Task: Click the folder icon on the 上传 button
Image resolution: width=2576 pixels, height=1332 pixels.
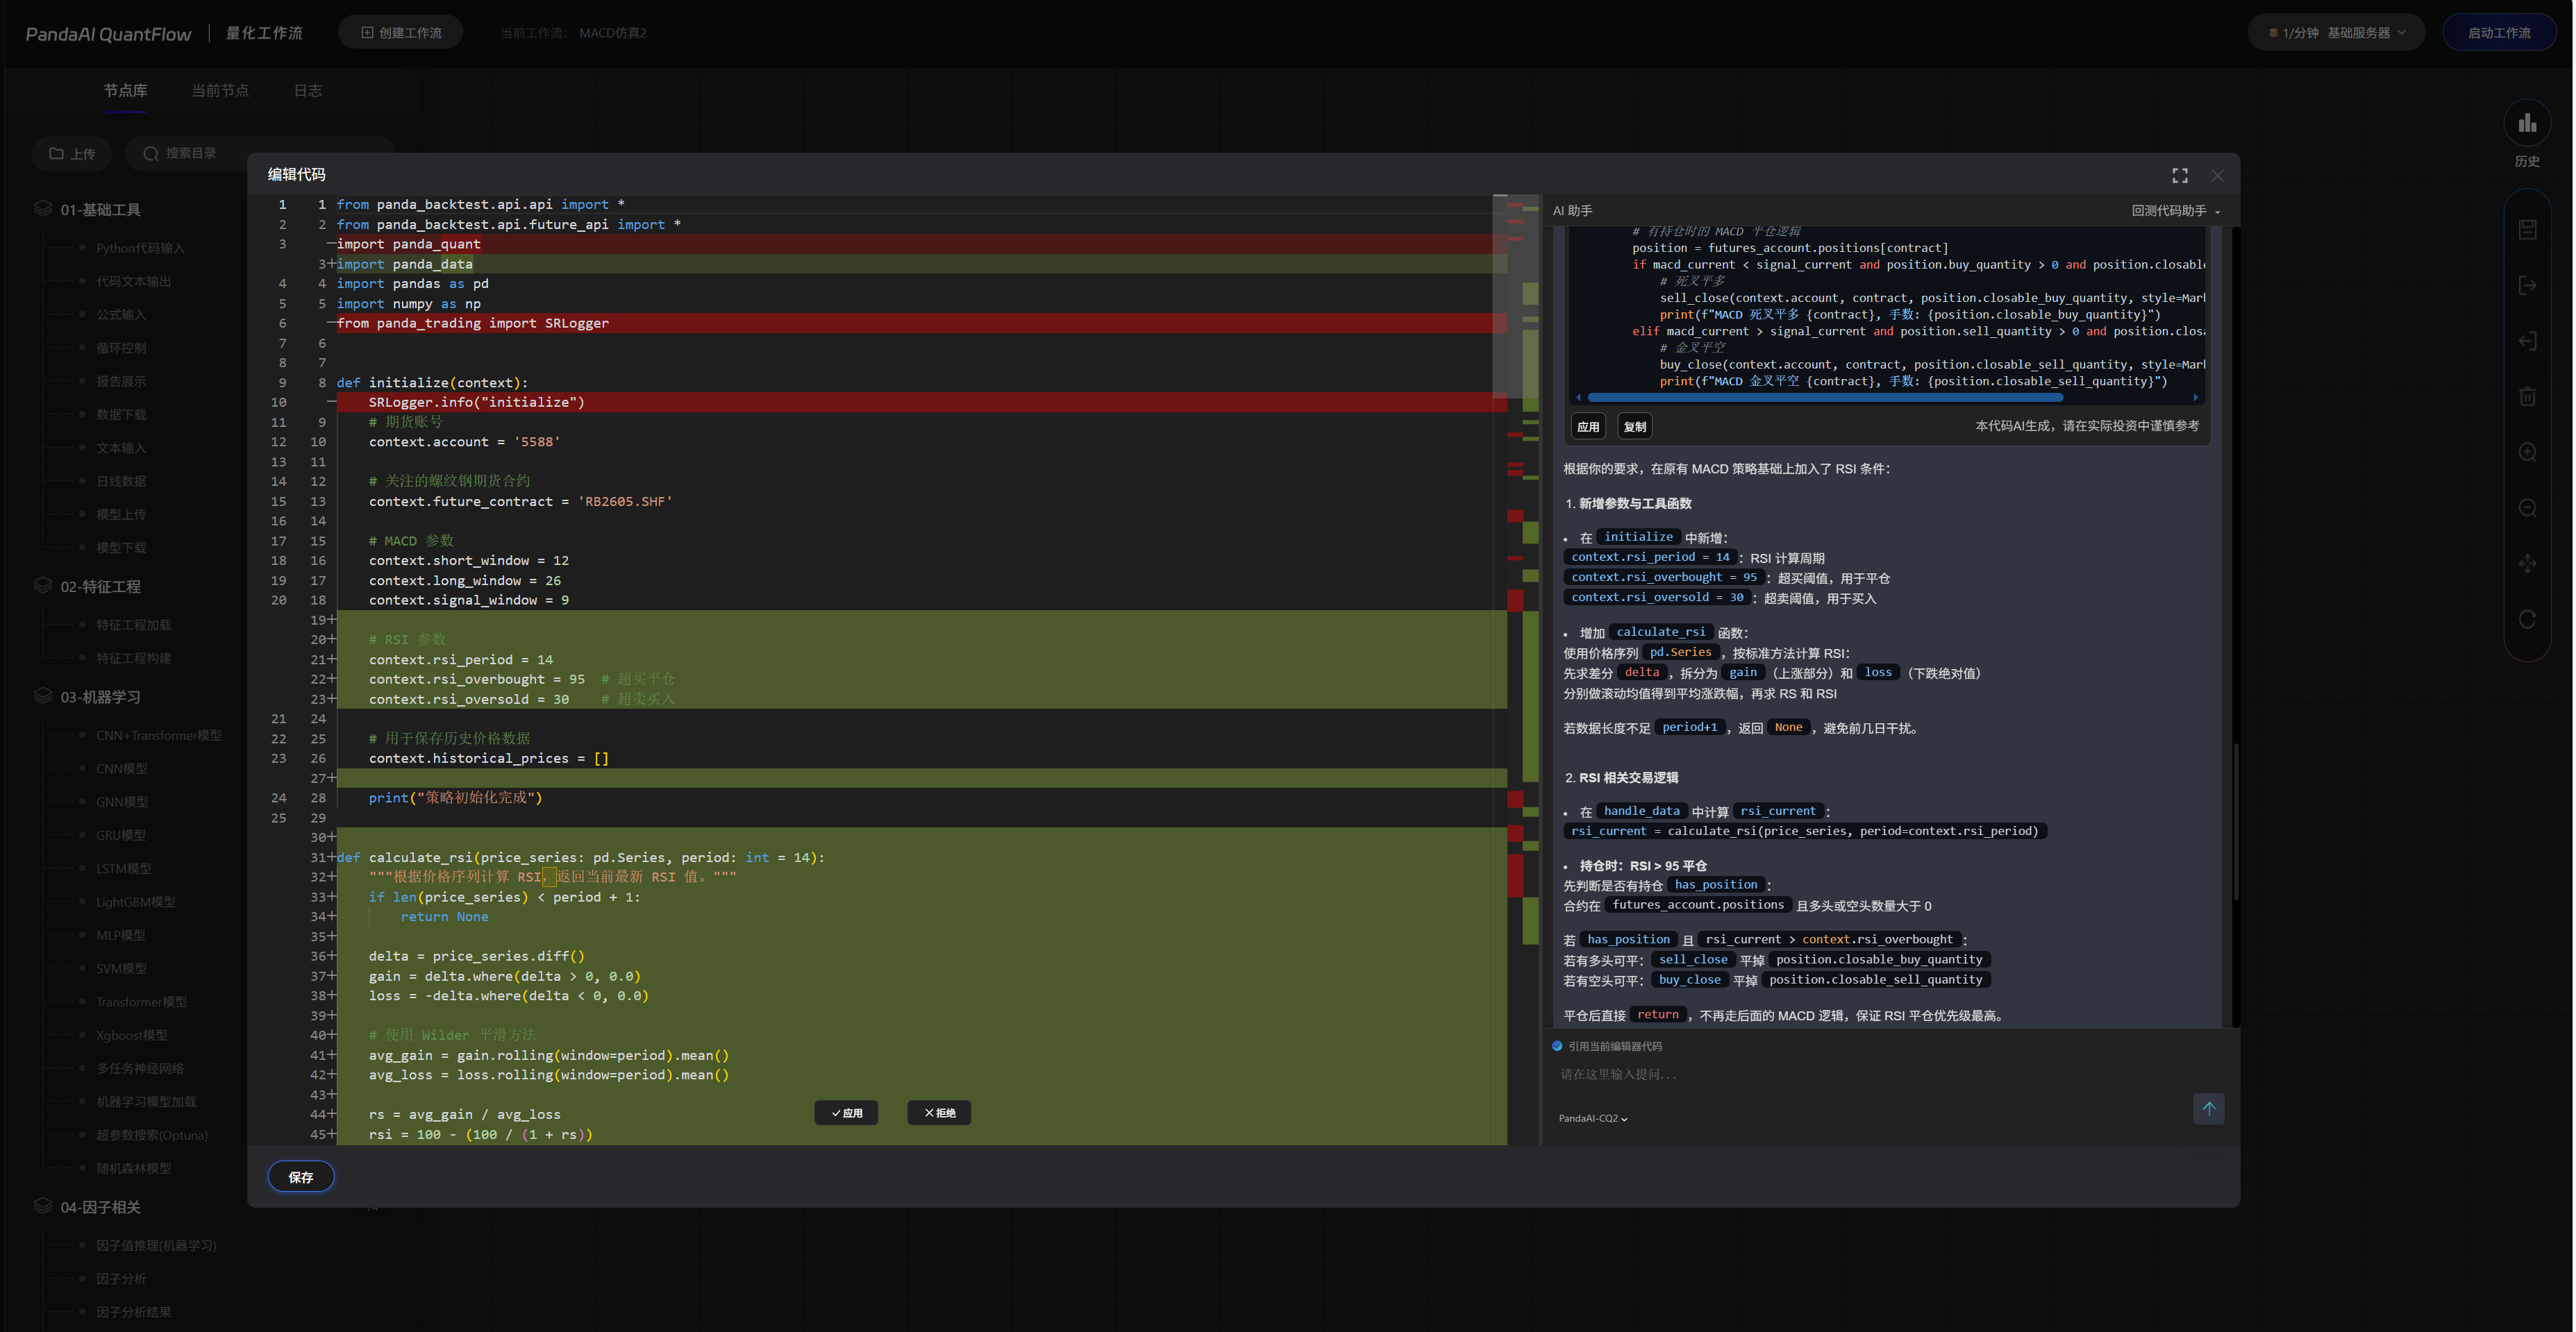Action: point(56,153)
